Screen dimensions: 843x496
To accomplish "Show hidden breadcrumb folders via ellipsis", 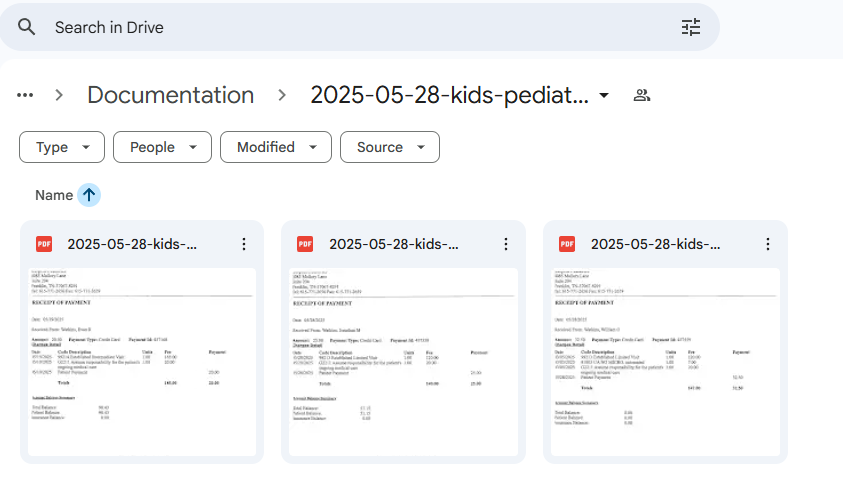I will point(25,95).
